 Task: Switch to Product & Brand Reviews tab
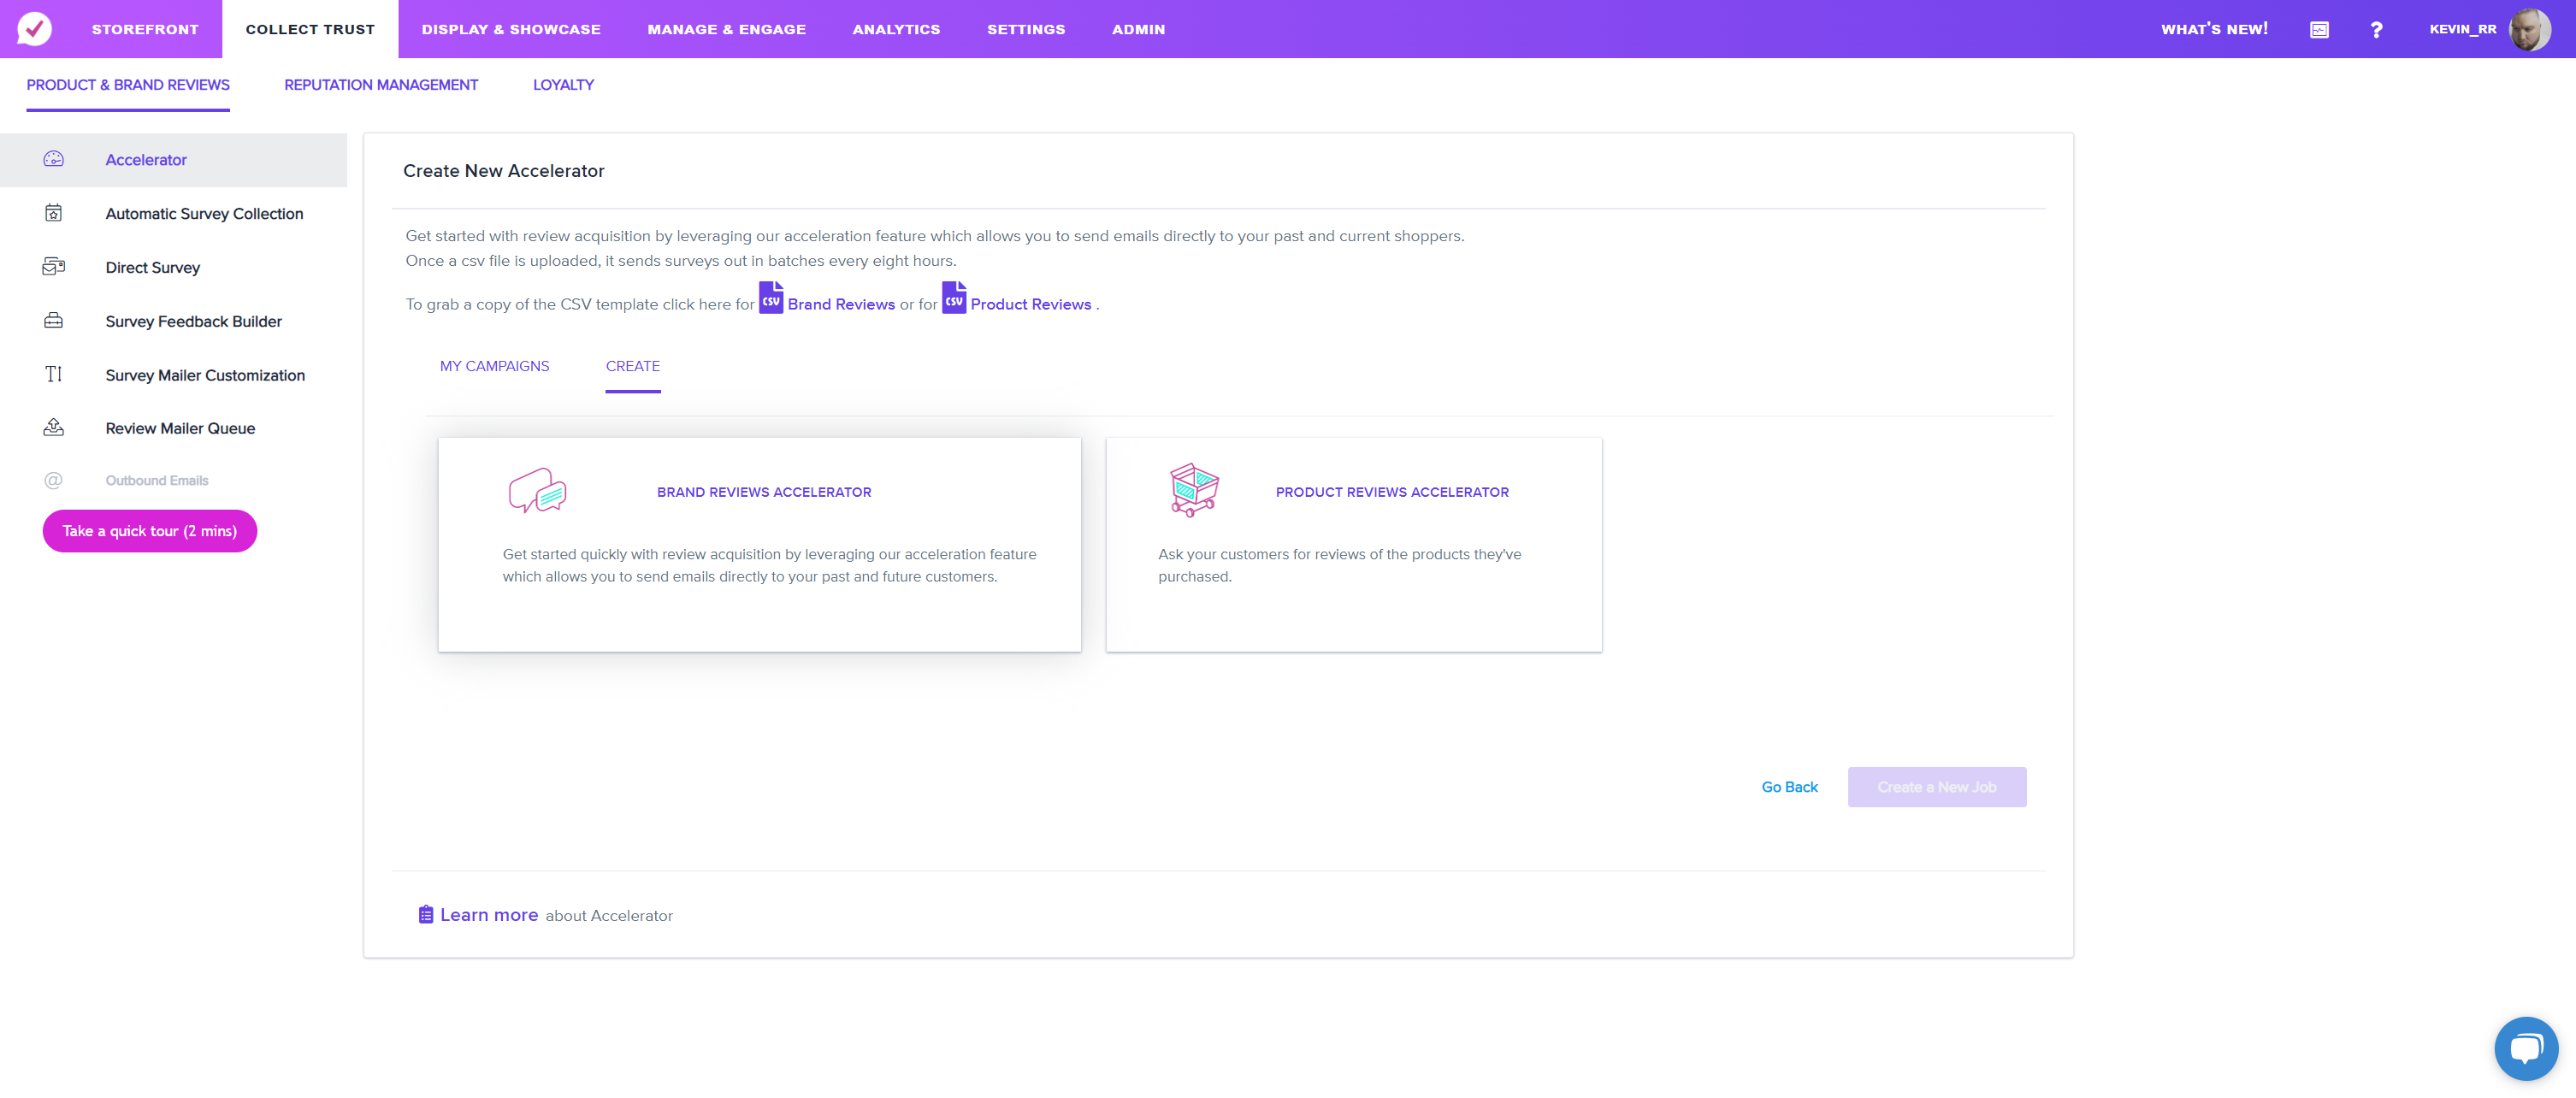pos(128,85)
